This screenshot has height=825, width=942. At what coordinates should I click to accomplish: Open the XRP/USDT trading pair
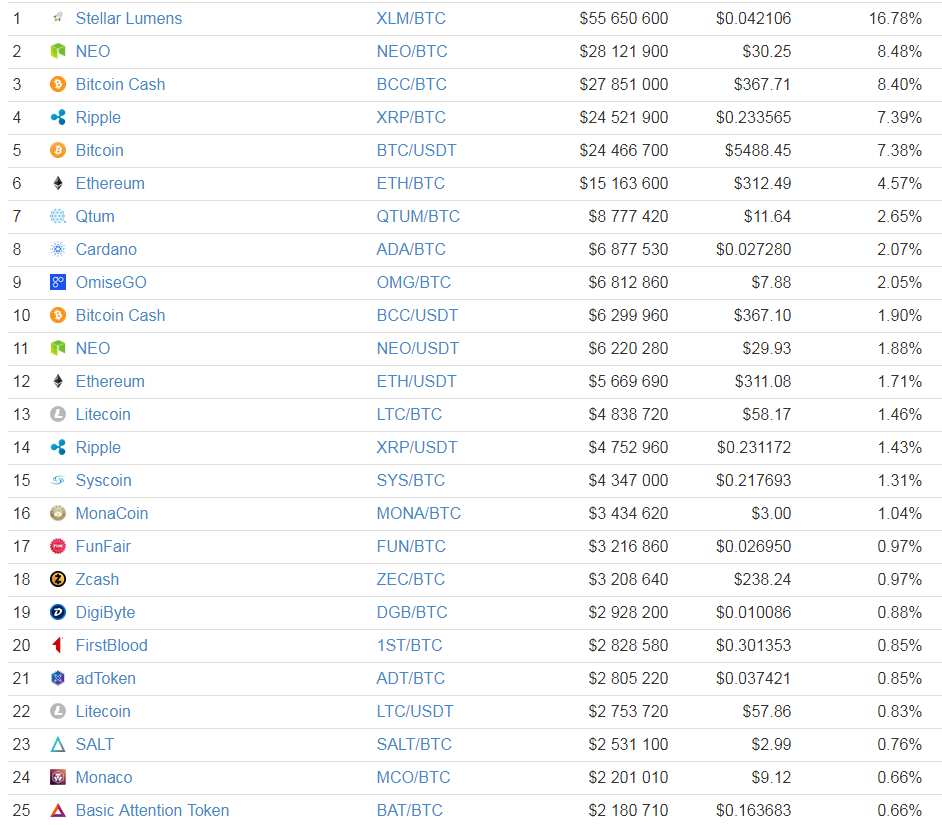pos(417,448)
